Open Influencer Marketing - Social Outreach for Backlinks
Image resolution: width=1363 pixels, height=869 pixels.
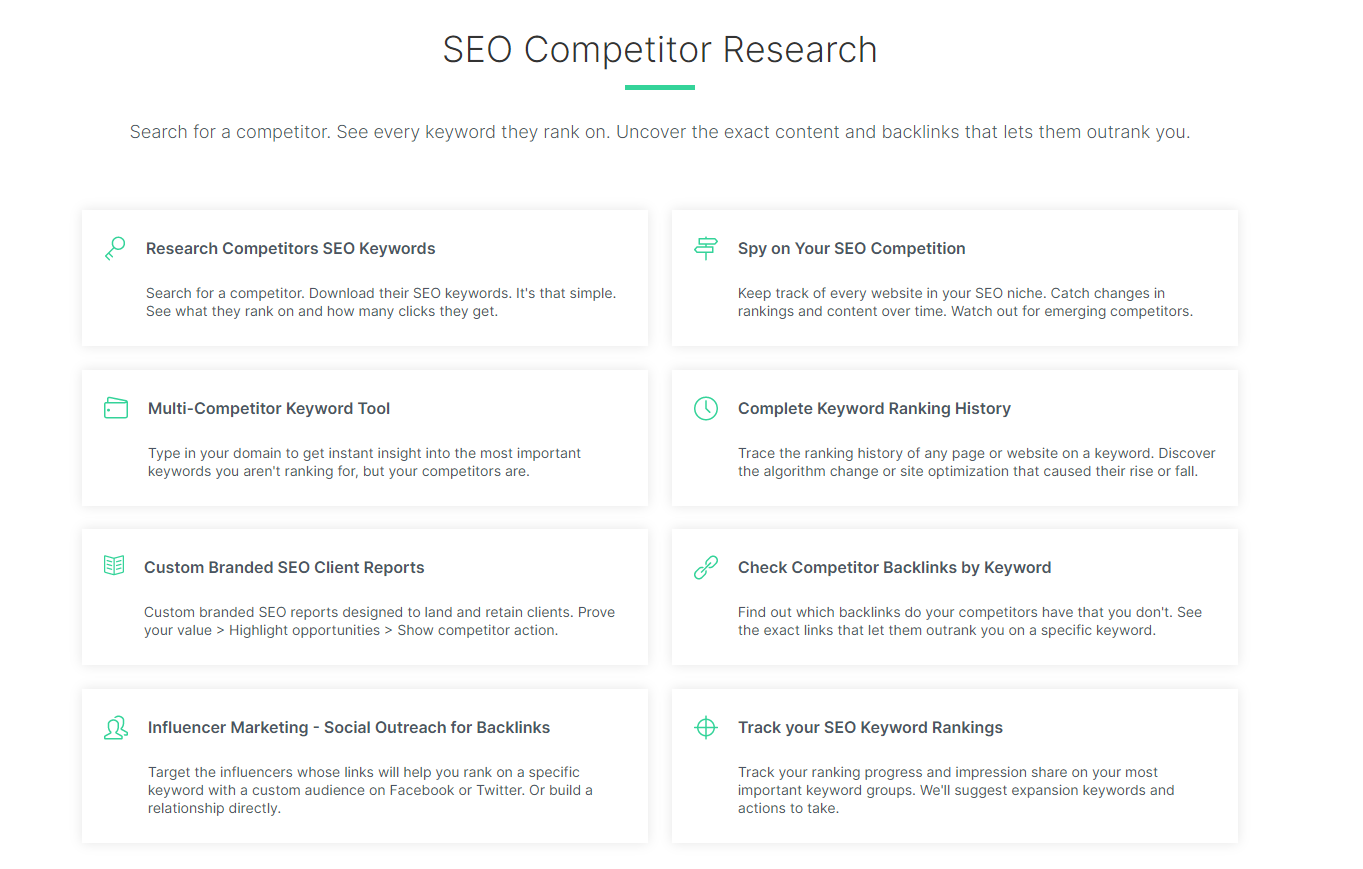click(349, 727)
